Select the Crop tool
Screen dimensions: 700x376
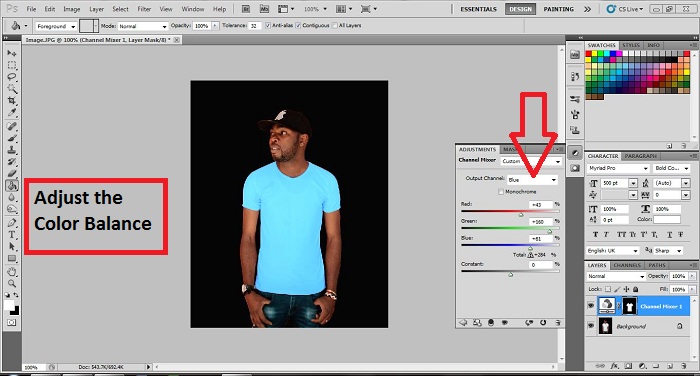click(x=12, y=100)
